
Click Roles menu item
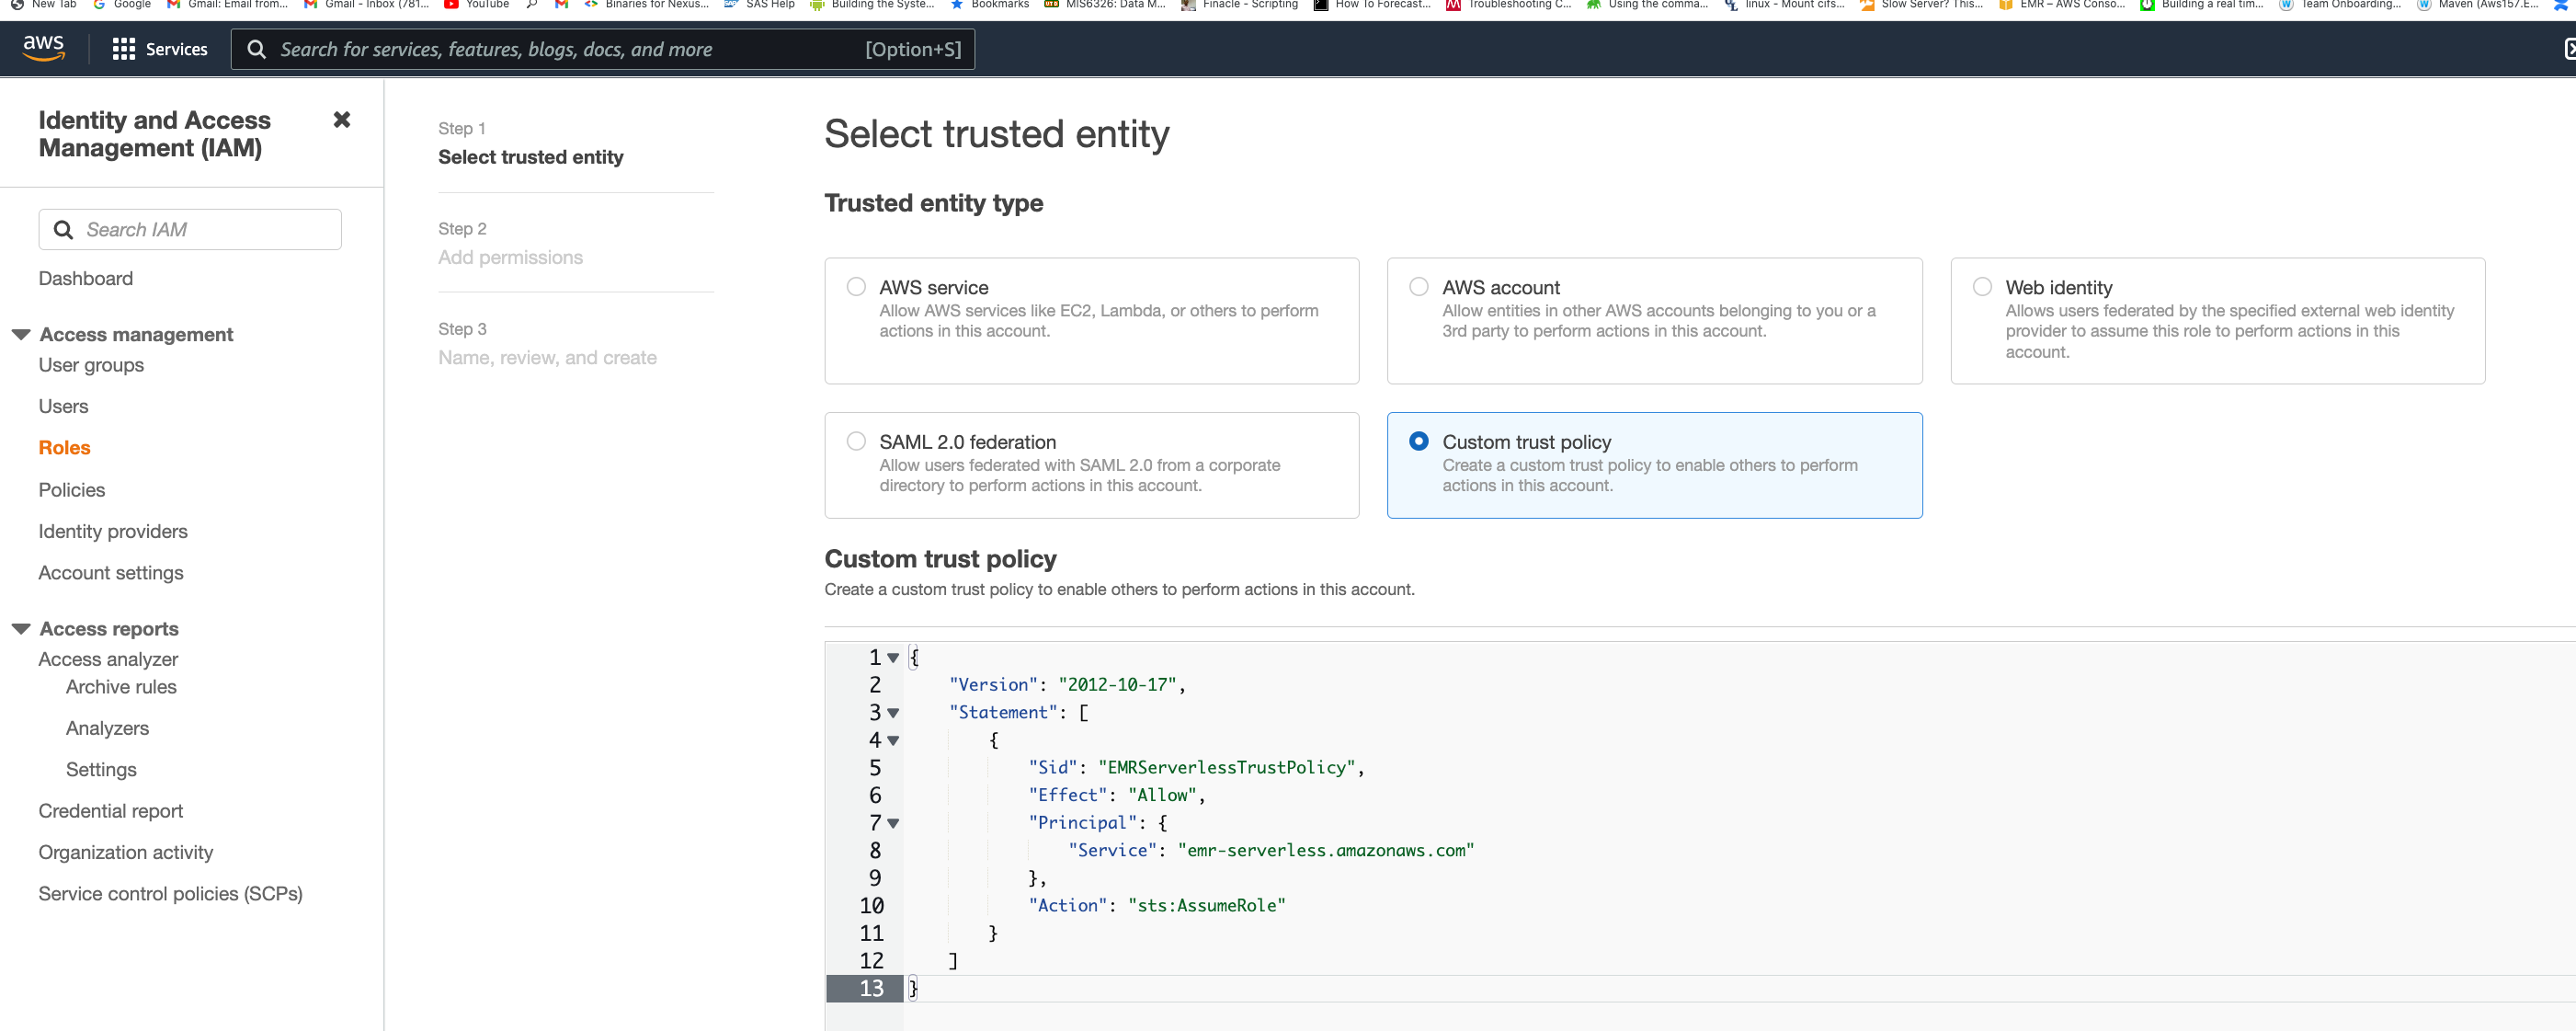point(64,447)
